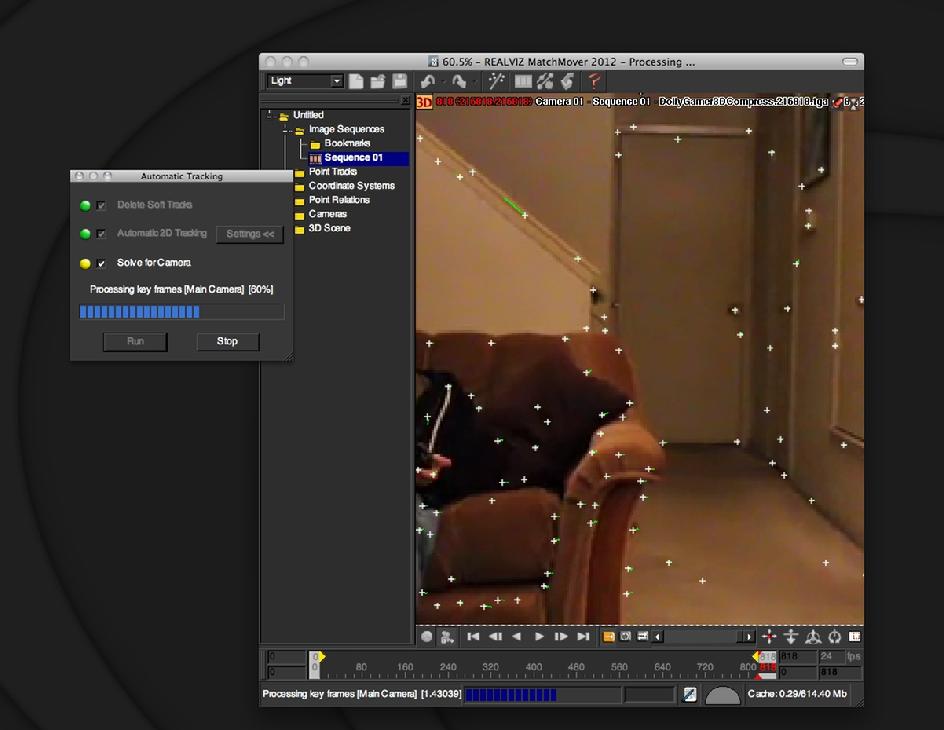944x730 pixels.
Task: Click left arrow of the playback speed scrollbar
Action: (658, 637)
